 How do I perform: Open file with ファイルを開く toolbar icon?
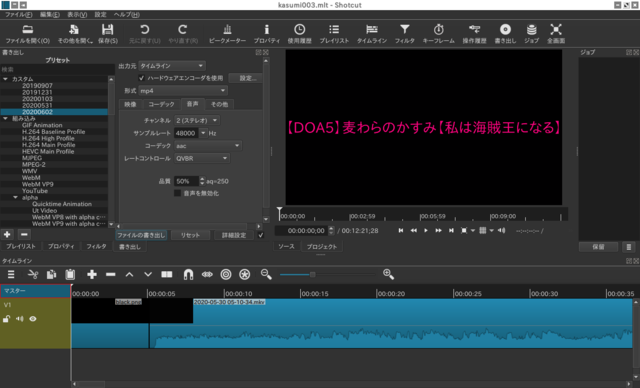pos(27,33)
